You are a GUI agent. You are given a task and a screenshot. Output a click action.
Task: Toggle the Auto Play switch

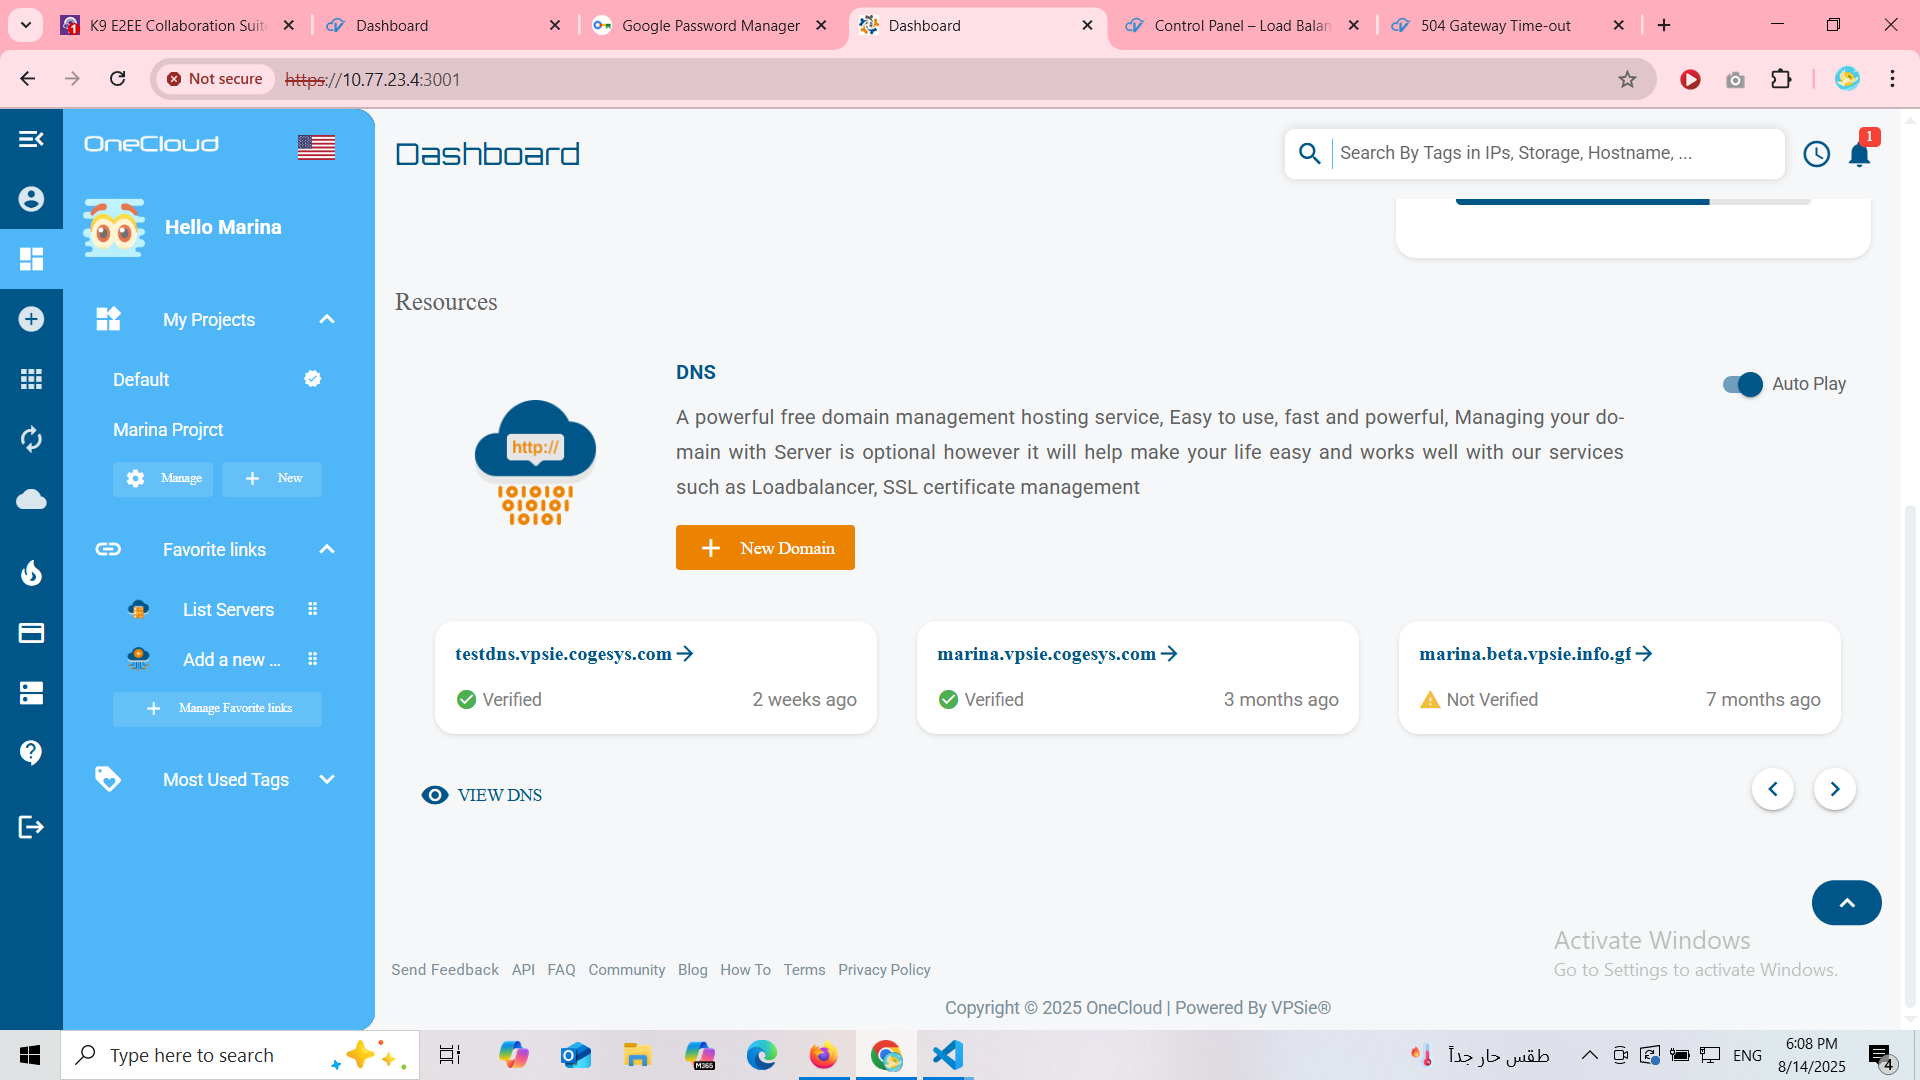coord(1742,384)
